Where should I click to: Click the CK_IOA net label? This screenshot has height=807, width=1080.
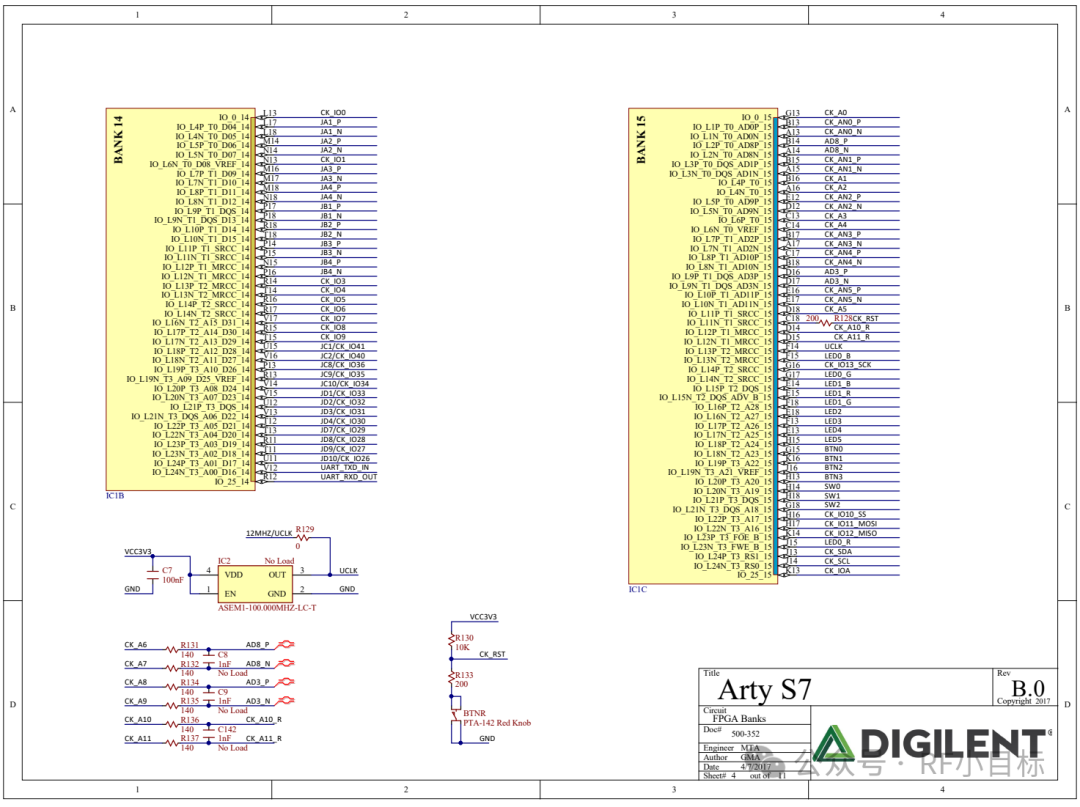click(x=837, y=570)
